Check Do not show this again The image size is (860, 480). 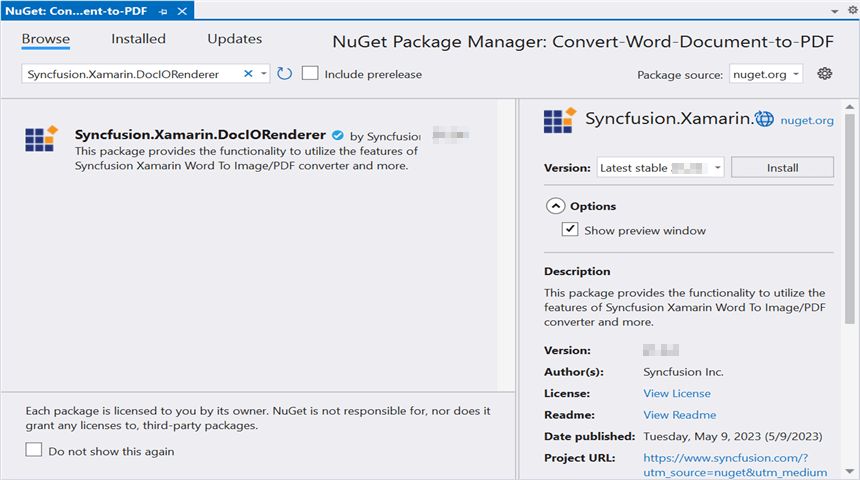point(33,450)
